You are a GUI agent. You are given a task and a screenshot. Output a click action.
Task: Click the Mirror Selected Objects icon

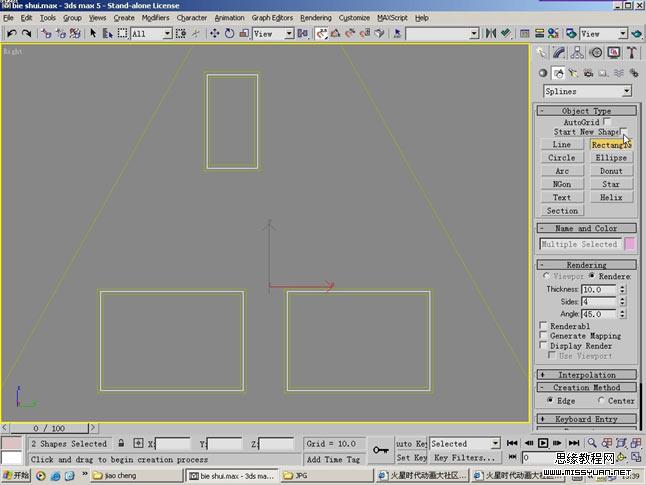pos(490,33)
